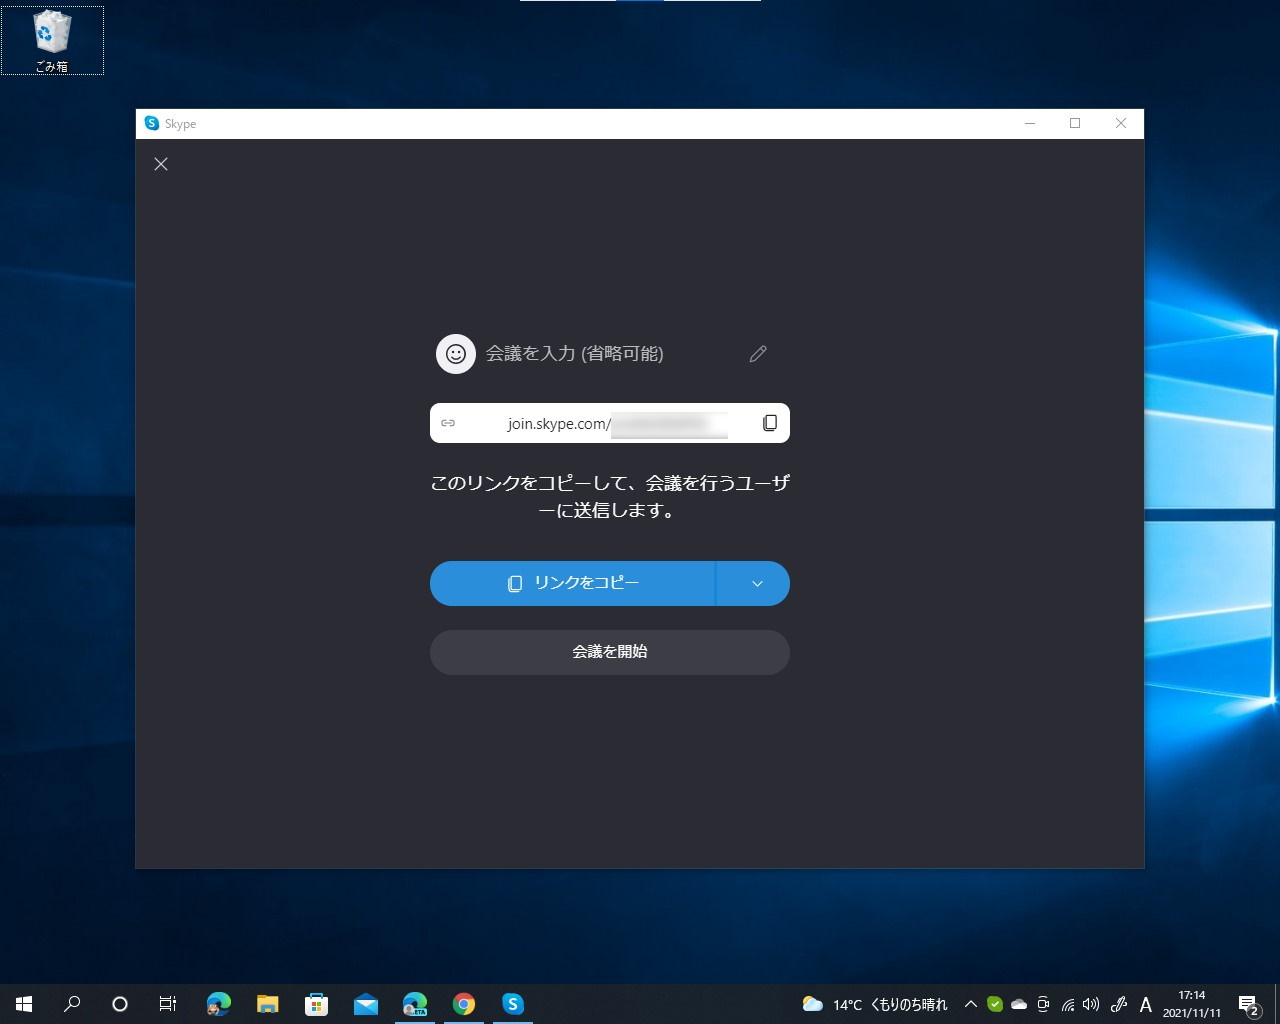
Task: Open the emoji smiley picker
Action: tap(455, 353)
